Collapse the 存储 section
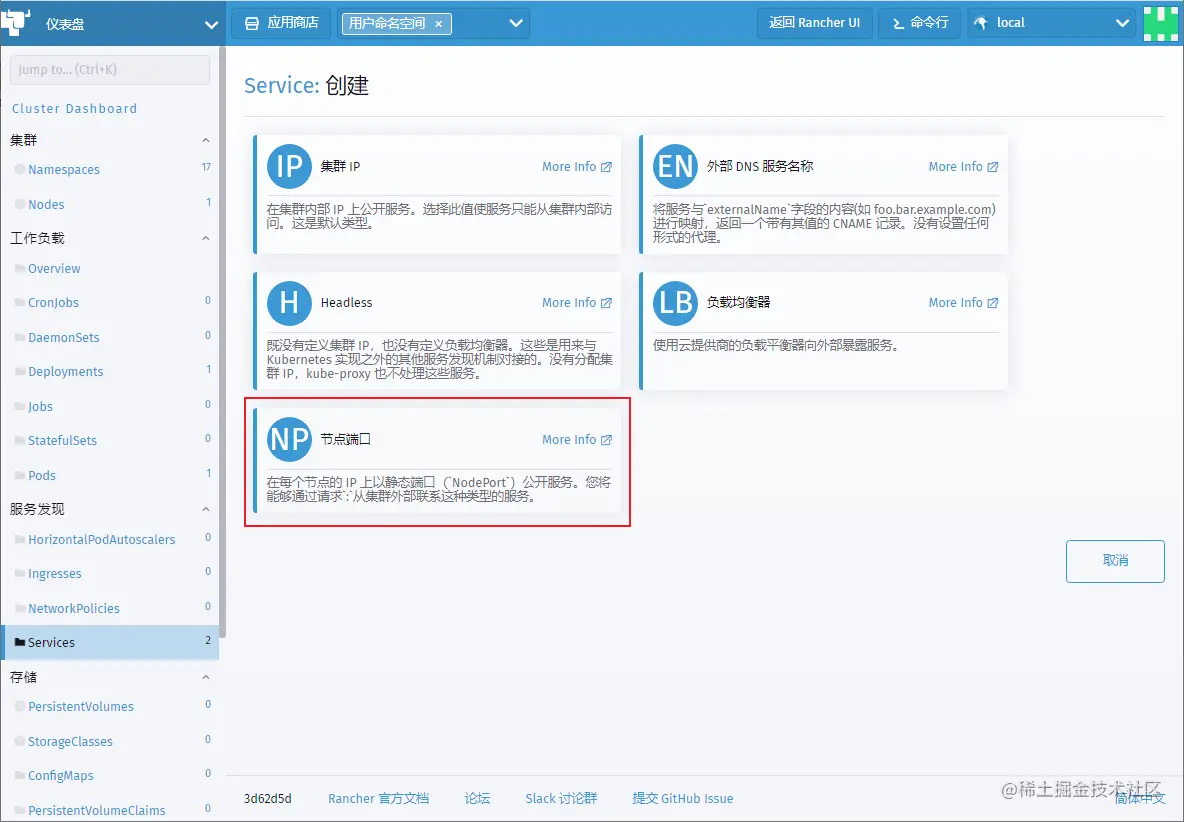 click(x=205, y=678)
